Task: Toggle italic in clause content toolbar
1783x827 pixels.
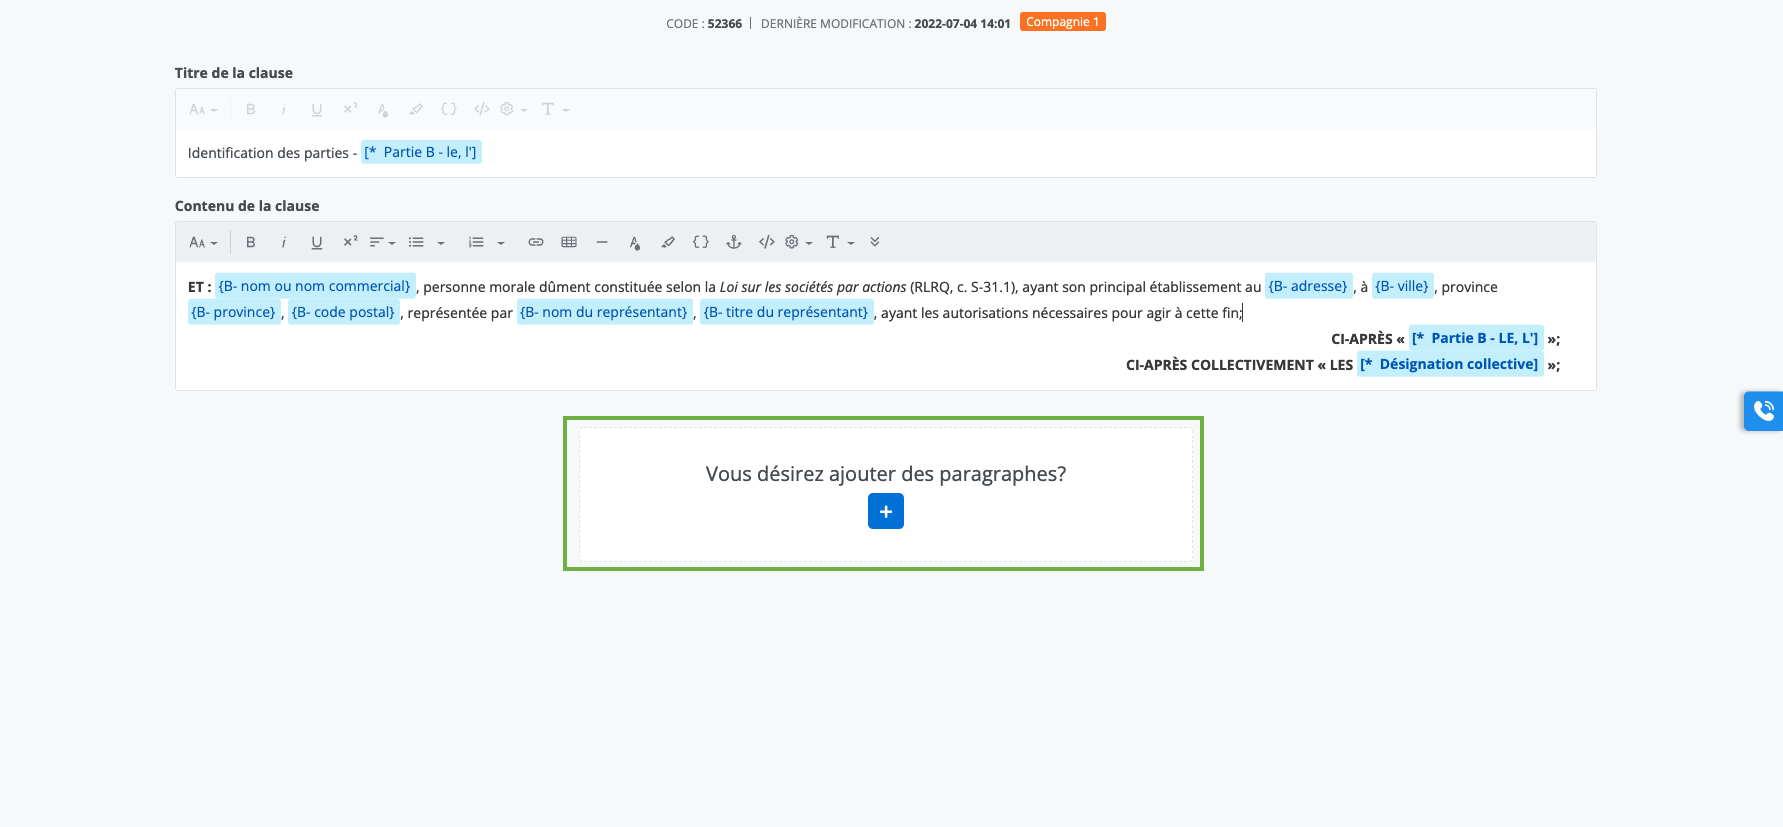Action: pos(284,242)
